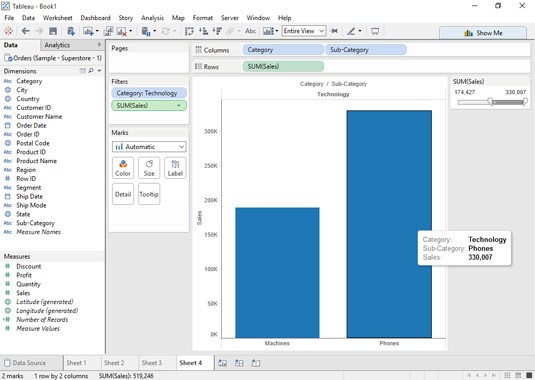Select the Category: Technology filter pill
Screen dimensions: 535x380
pyautogui.click(x=149, y=93)
